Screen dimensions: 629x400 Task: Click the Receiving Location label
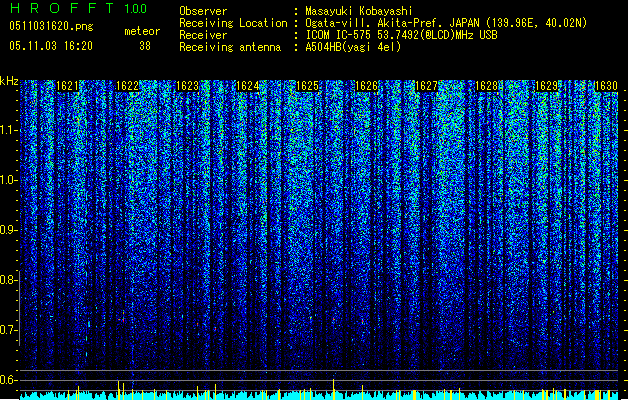[x=233, y=23]
